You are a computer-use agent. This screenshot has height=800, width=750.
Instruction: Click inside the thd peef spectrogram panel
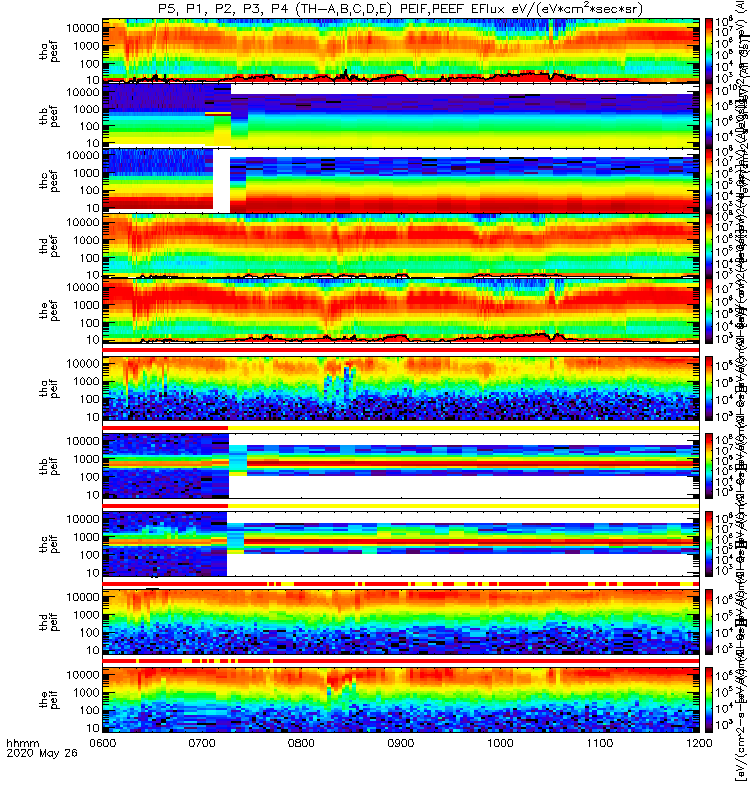tap(401, 245)
